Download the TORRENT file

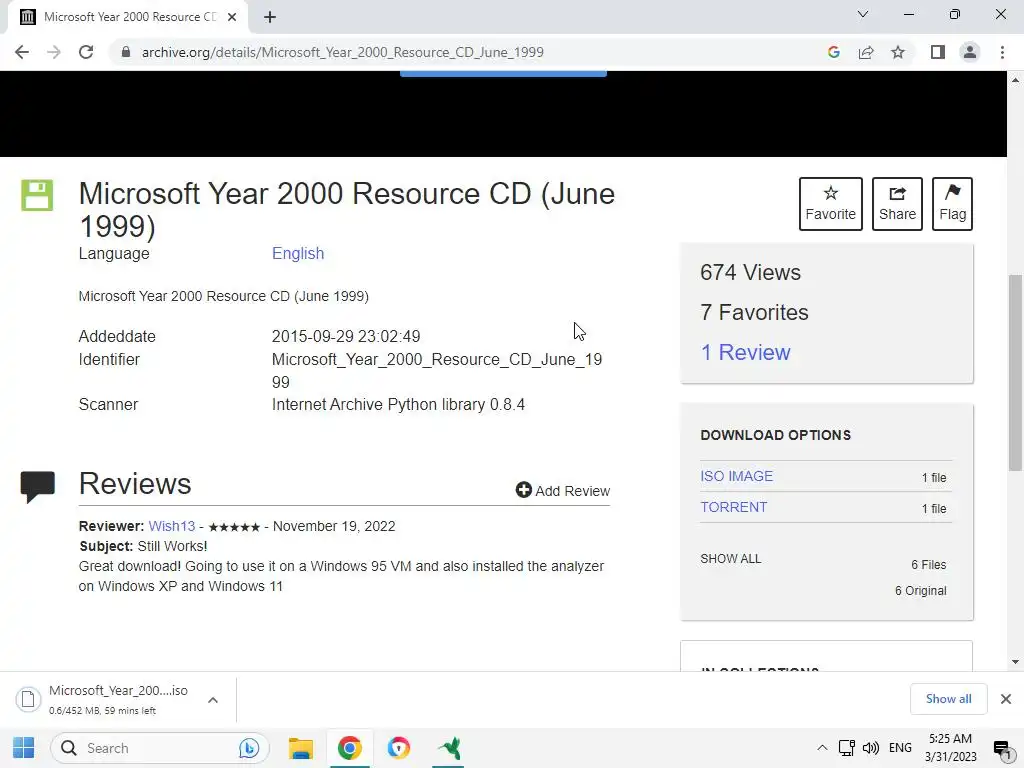tap(733, 507)
